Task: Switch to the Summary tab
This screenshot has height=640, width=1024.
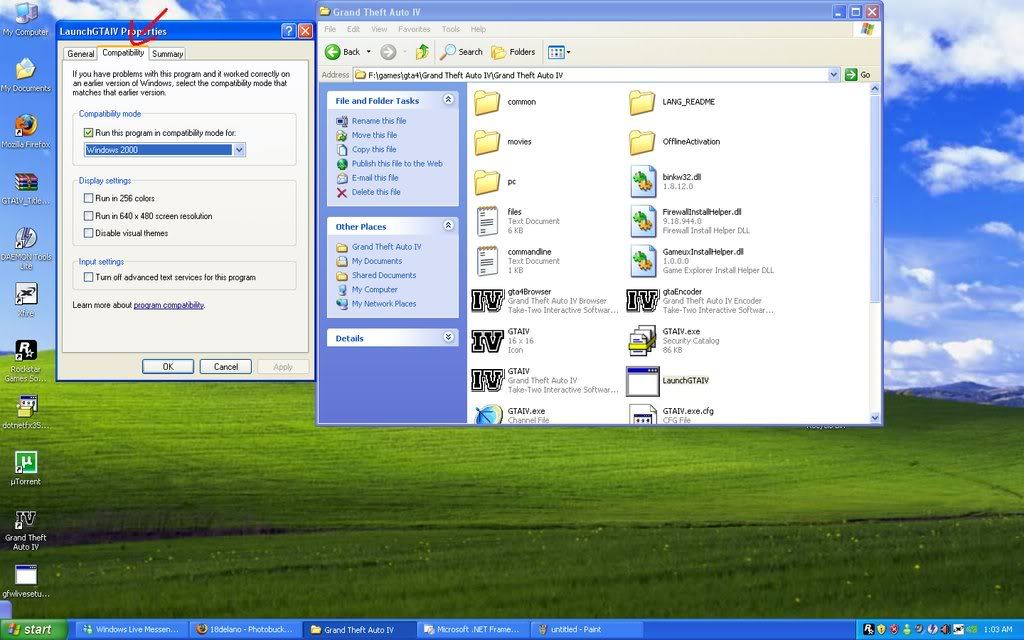Action: pos(167,54)
